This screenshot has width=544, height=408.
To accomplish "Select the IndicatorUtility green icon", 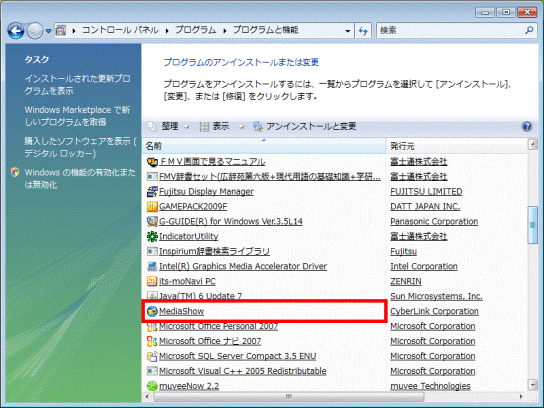I will 152,236.
